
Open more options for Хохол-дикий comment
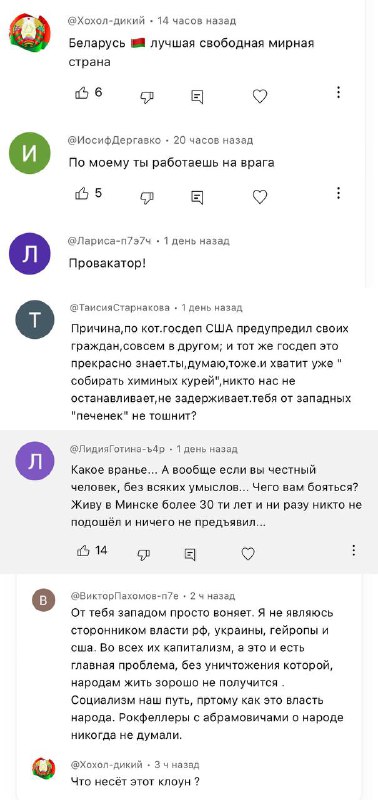pyautogui.click(x=339, y=92)
